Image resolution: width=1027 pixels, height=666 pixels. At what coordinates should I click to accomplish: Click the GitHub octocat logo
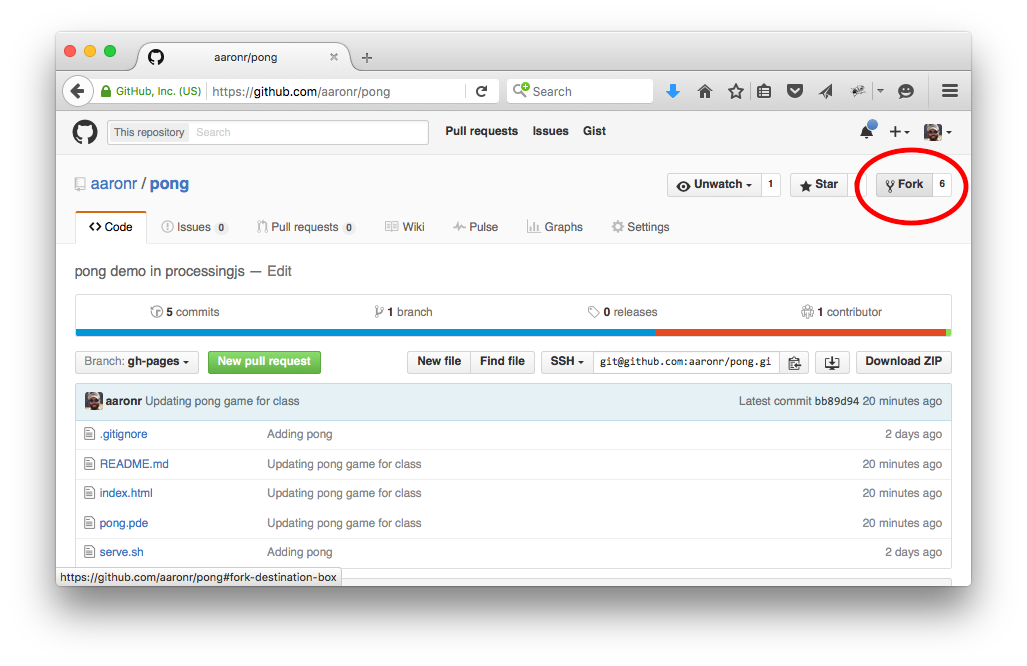[x=85, y=132]
